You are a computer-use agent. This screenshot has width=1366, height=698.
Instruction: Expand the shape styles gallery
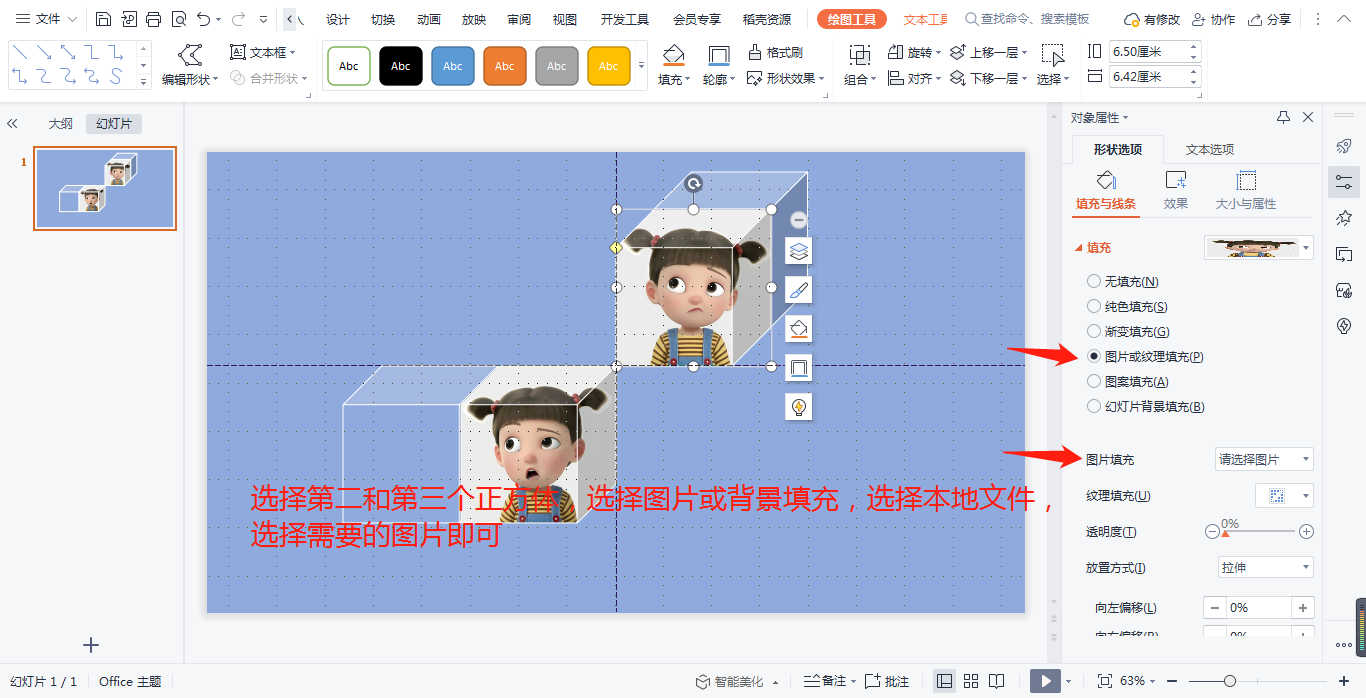coord(641,65)
